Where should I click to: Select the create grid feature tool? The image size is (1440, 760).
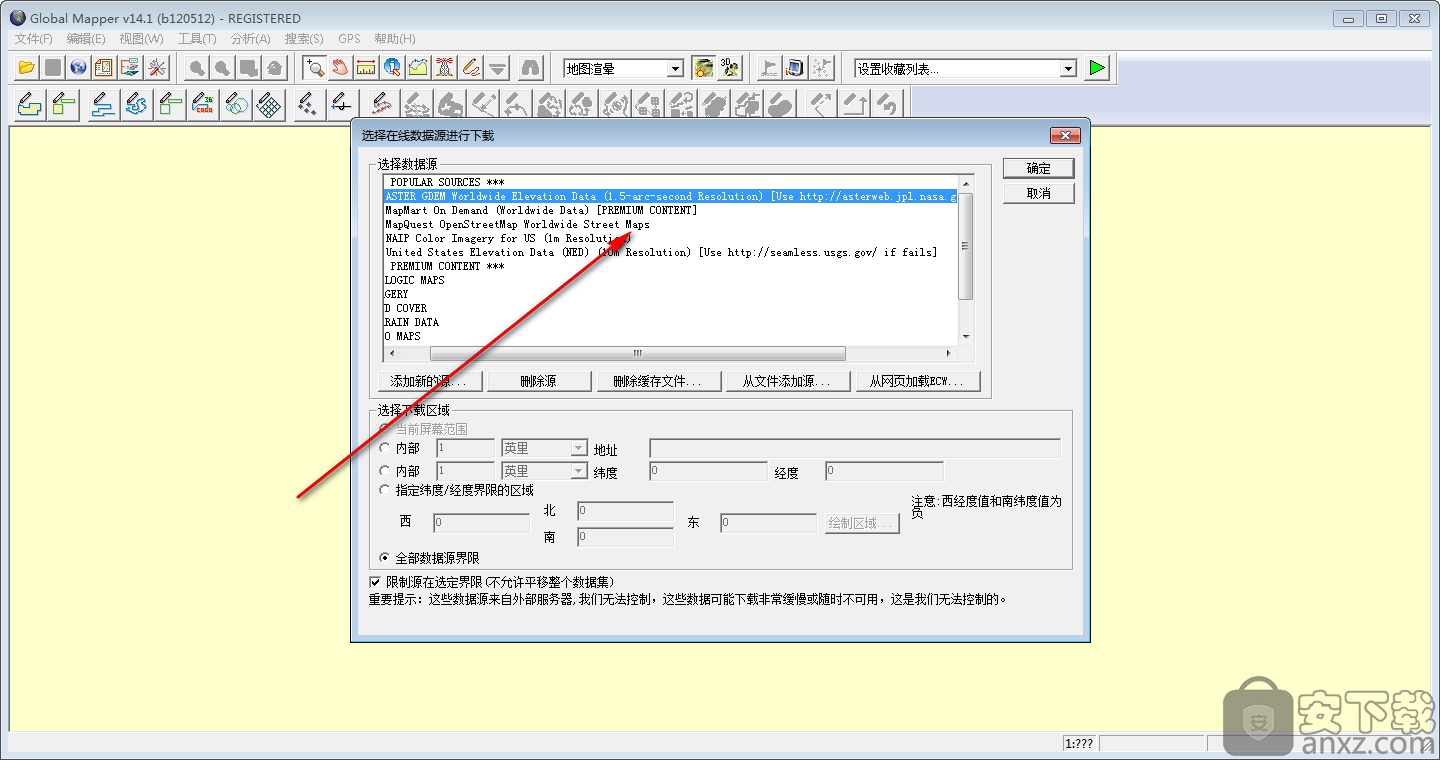270,104
